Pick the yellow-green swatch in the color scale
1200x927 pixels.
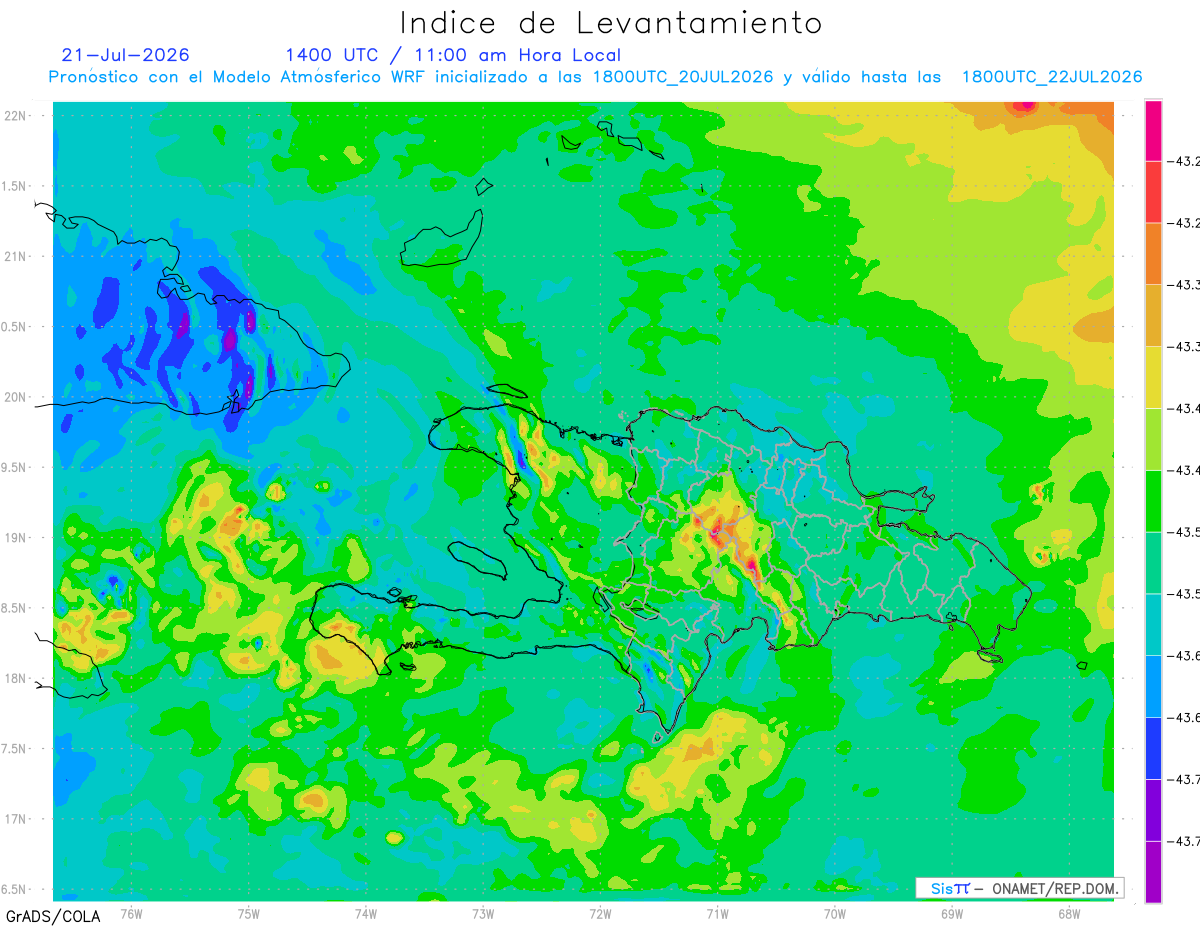1153,439
